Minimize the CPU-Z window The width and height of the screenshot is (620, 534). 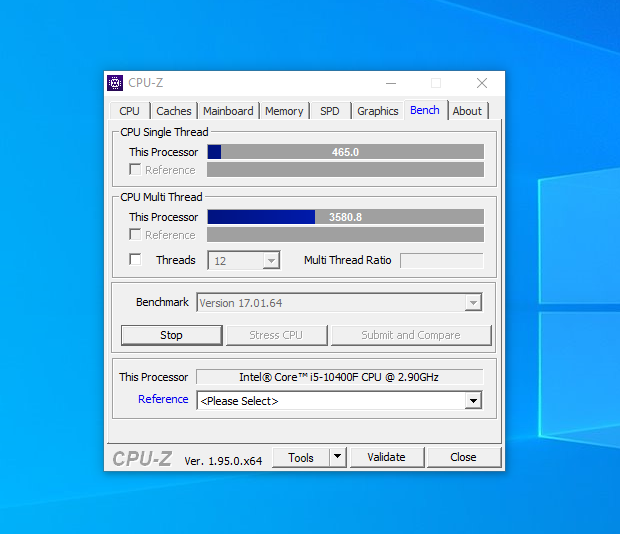tap(391, 83)
